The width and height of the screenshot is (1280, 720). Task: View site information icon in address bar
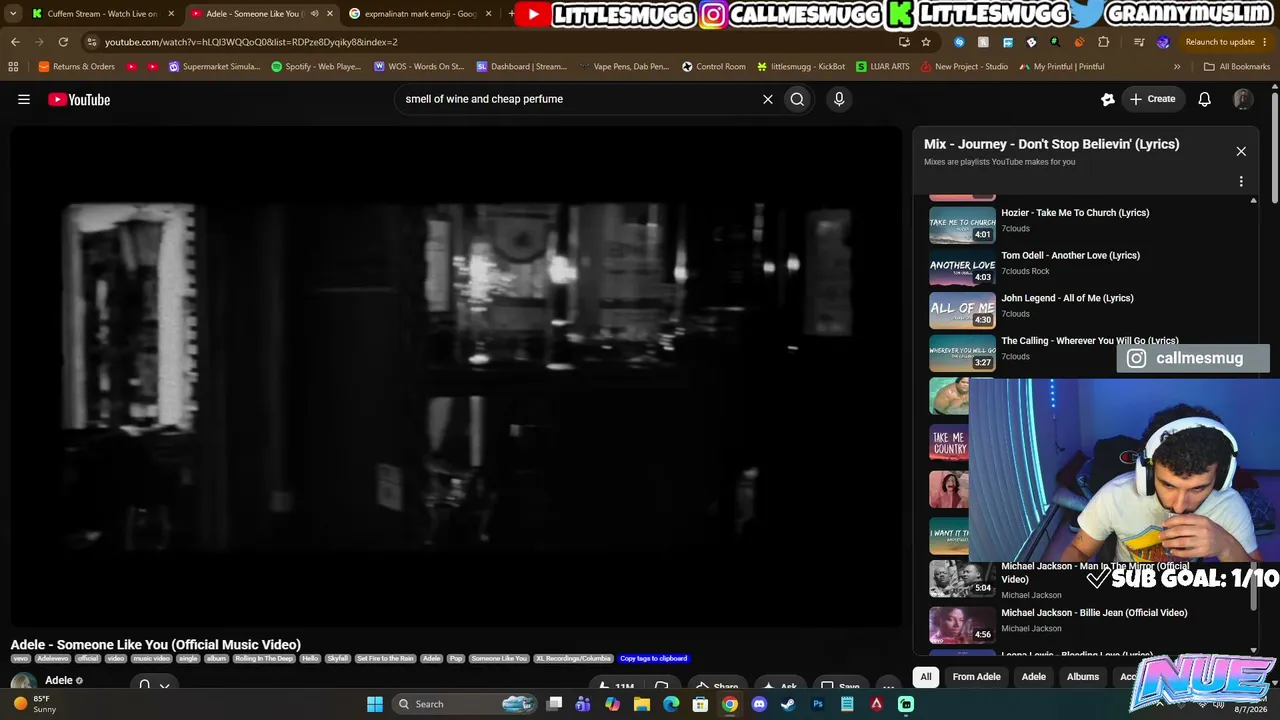tap(92, 42)
